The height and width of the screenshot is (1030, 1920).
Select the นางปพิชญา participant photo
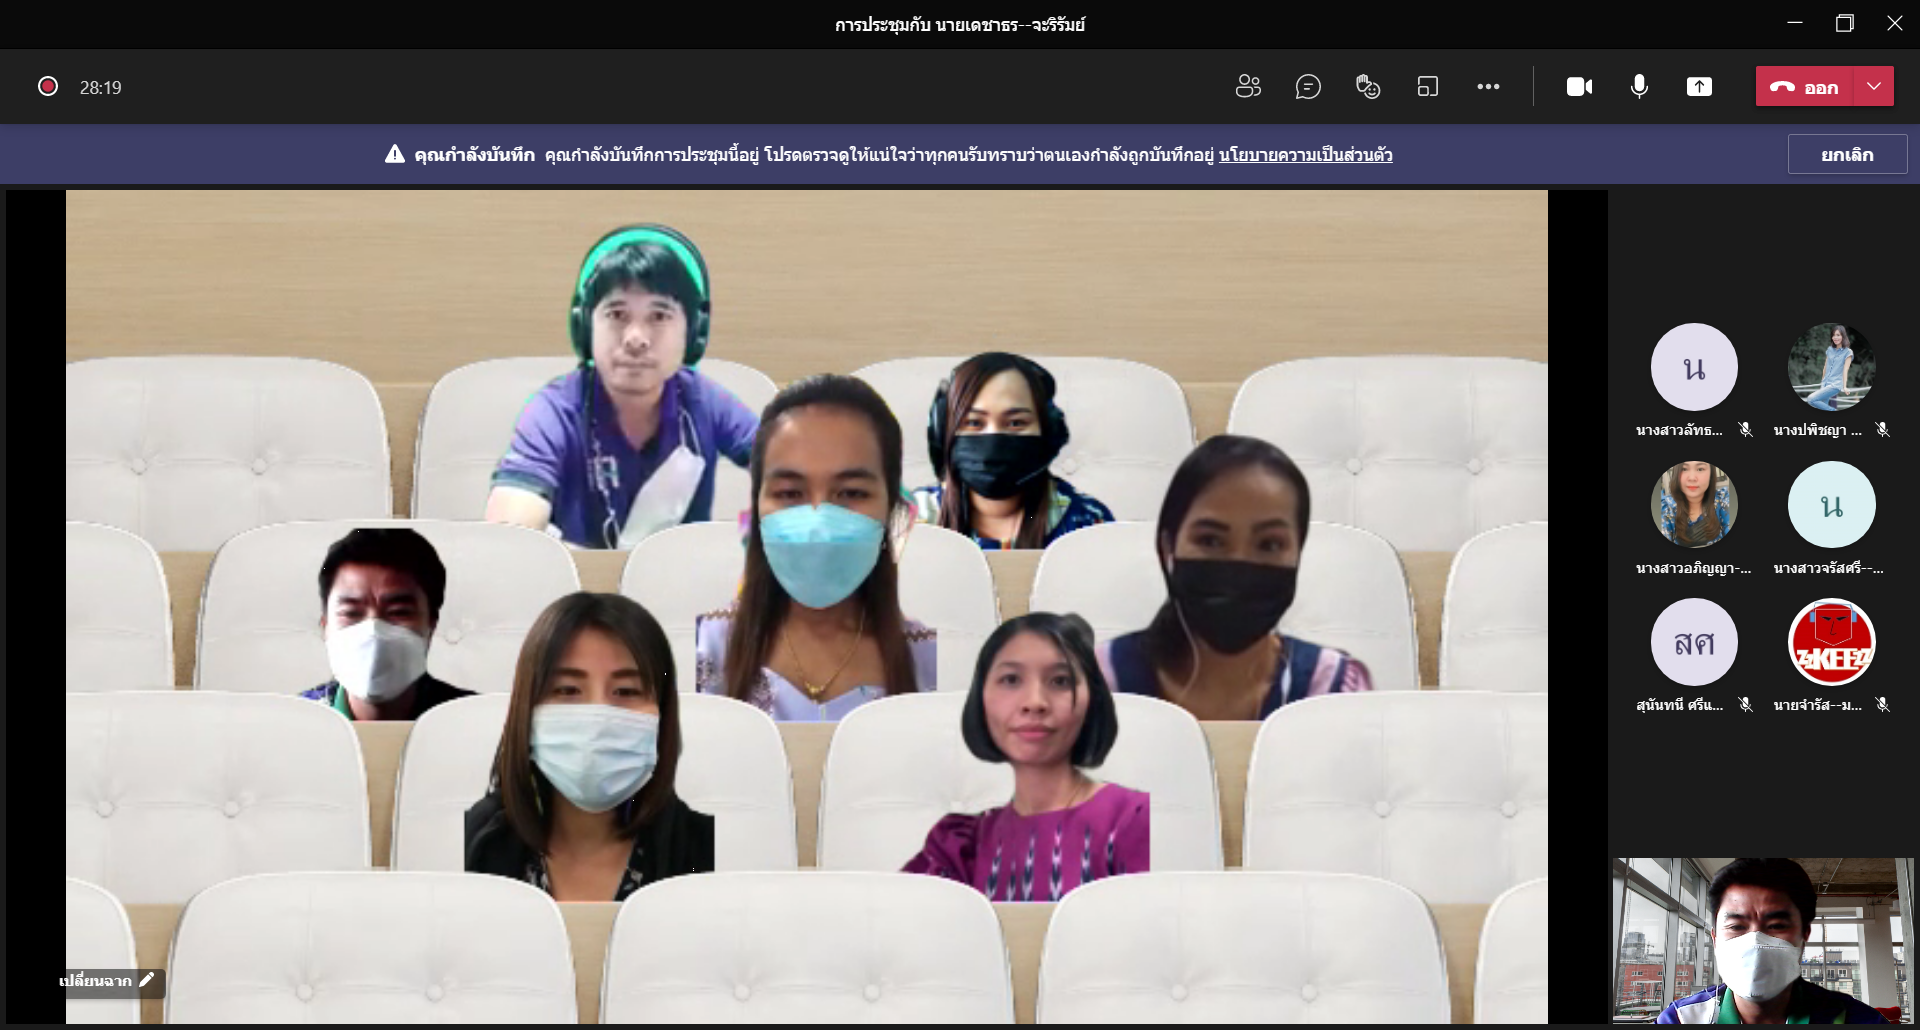coord(1831,367)
